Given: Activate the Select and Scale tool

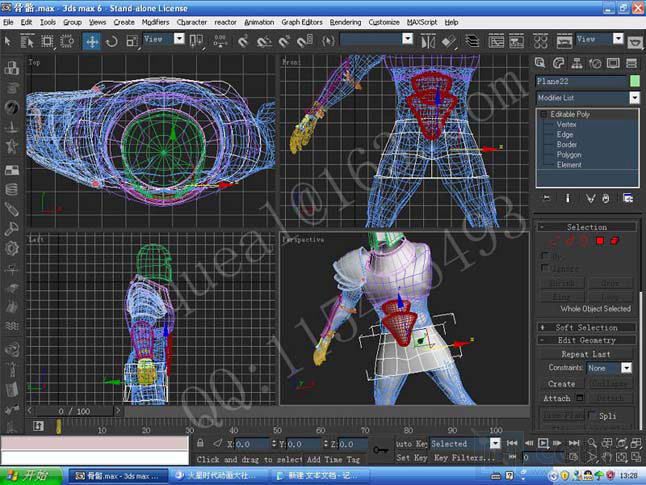Looking at the screenshot, I should click(132, 41).
